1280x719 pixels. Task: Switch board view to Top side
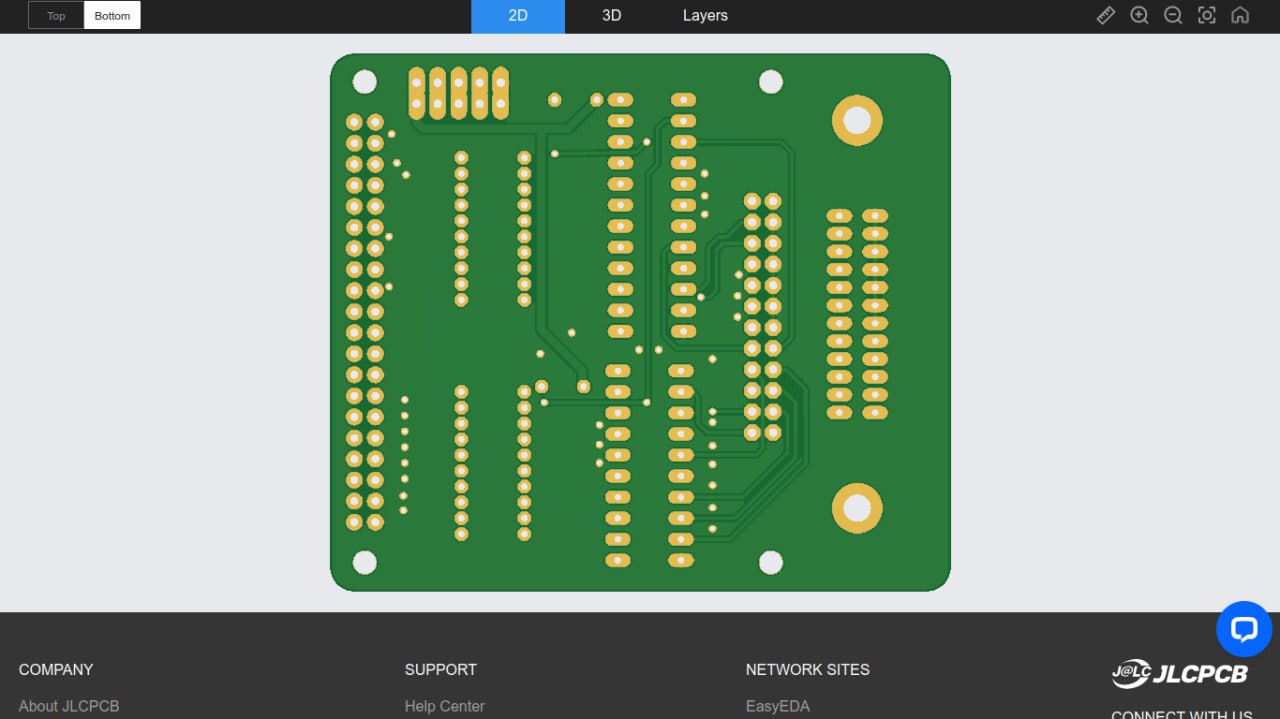point(56,15)
